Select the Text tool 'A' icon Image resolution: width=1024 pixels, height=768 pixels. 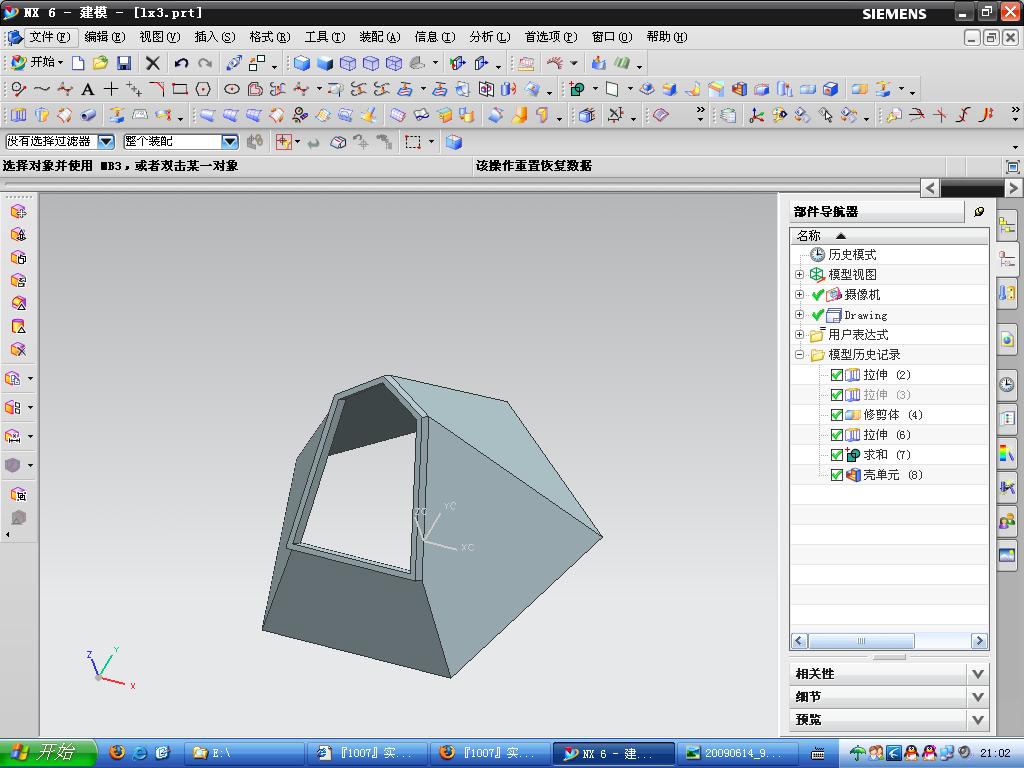(x=88, y=89)
